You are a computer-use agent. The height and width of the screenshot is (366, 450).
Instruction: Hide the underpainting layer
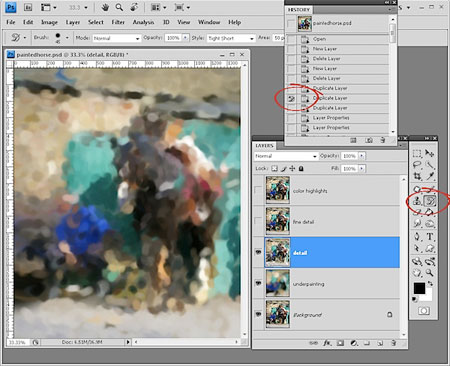coord(258,283)
